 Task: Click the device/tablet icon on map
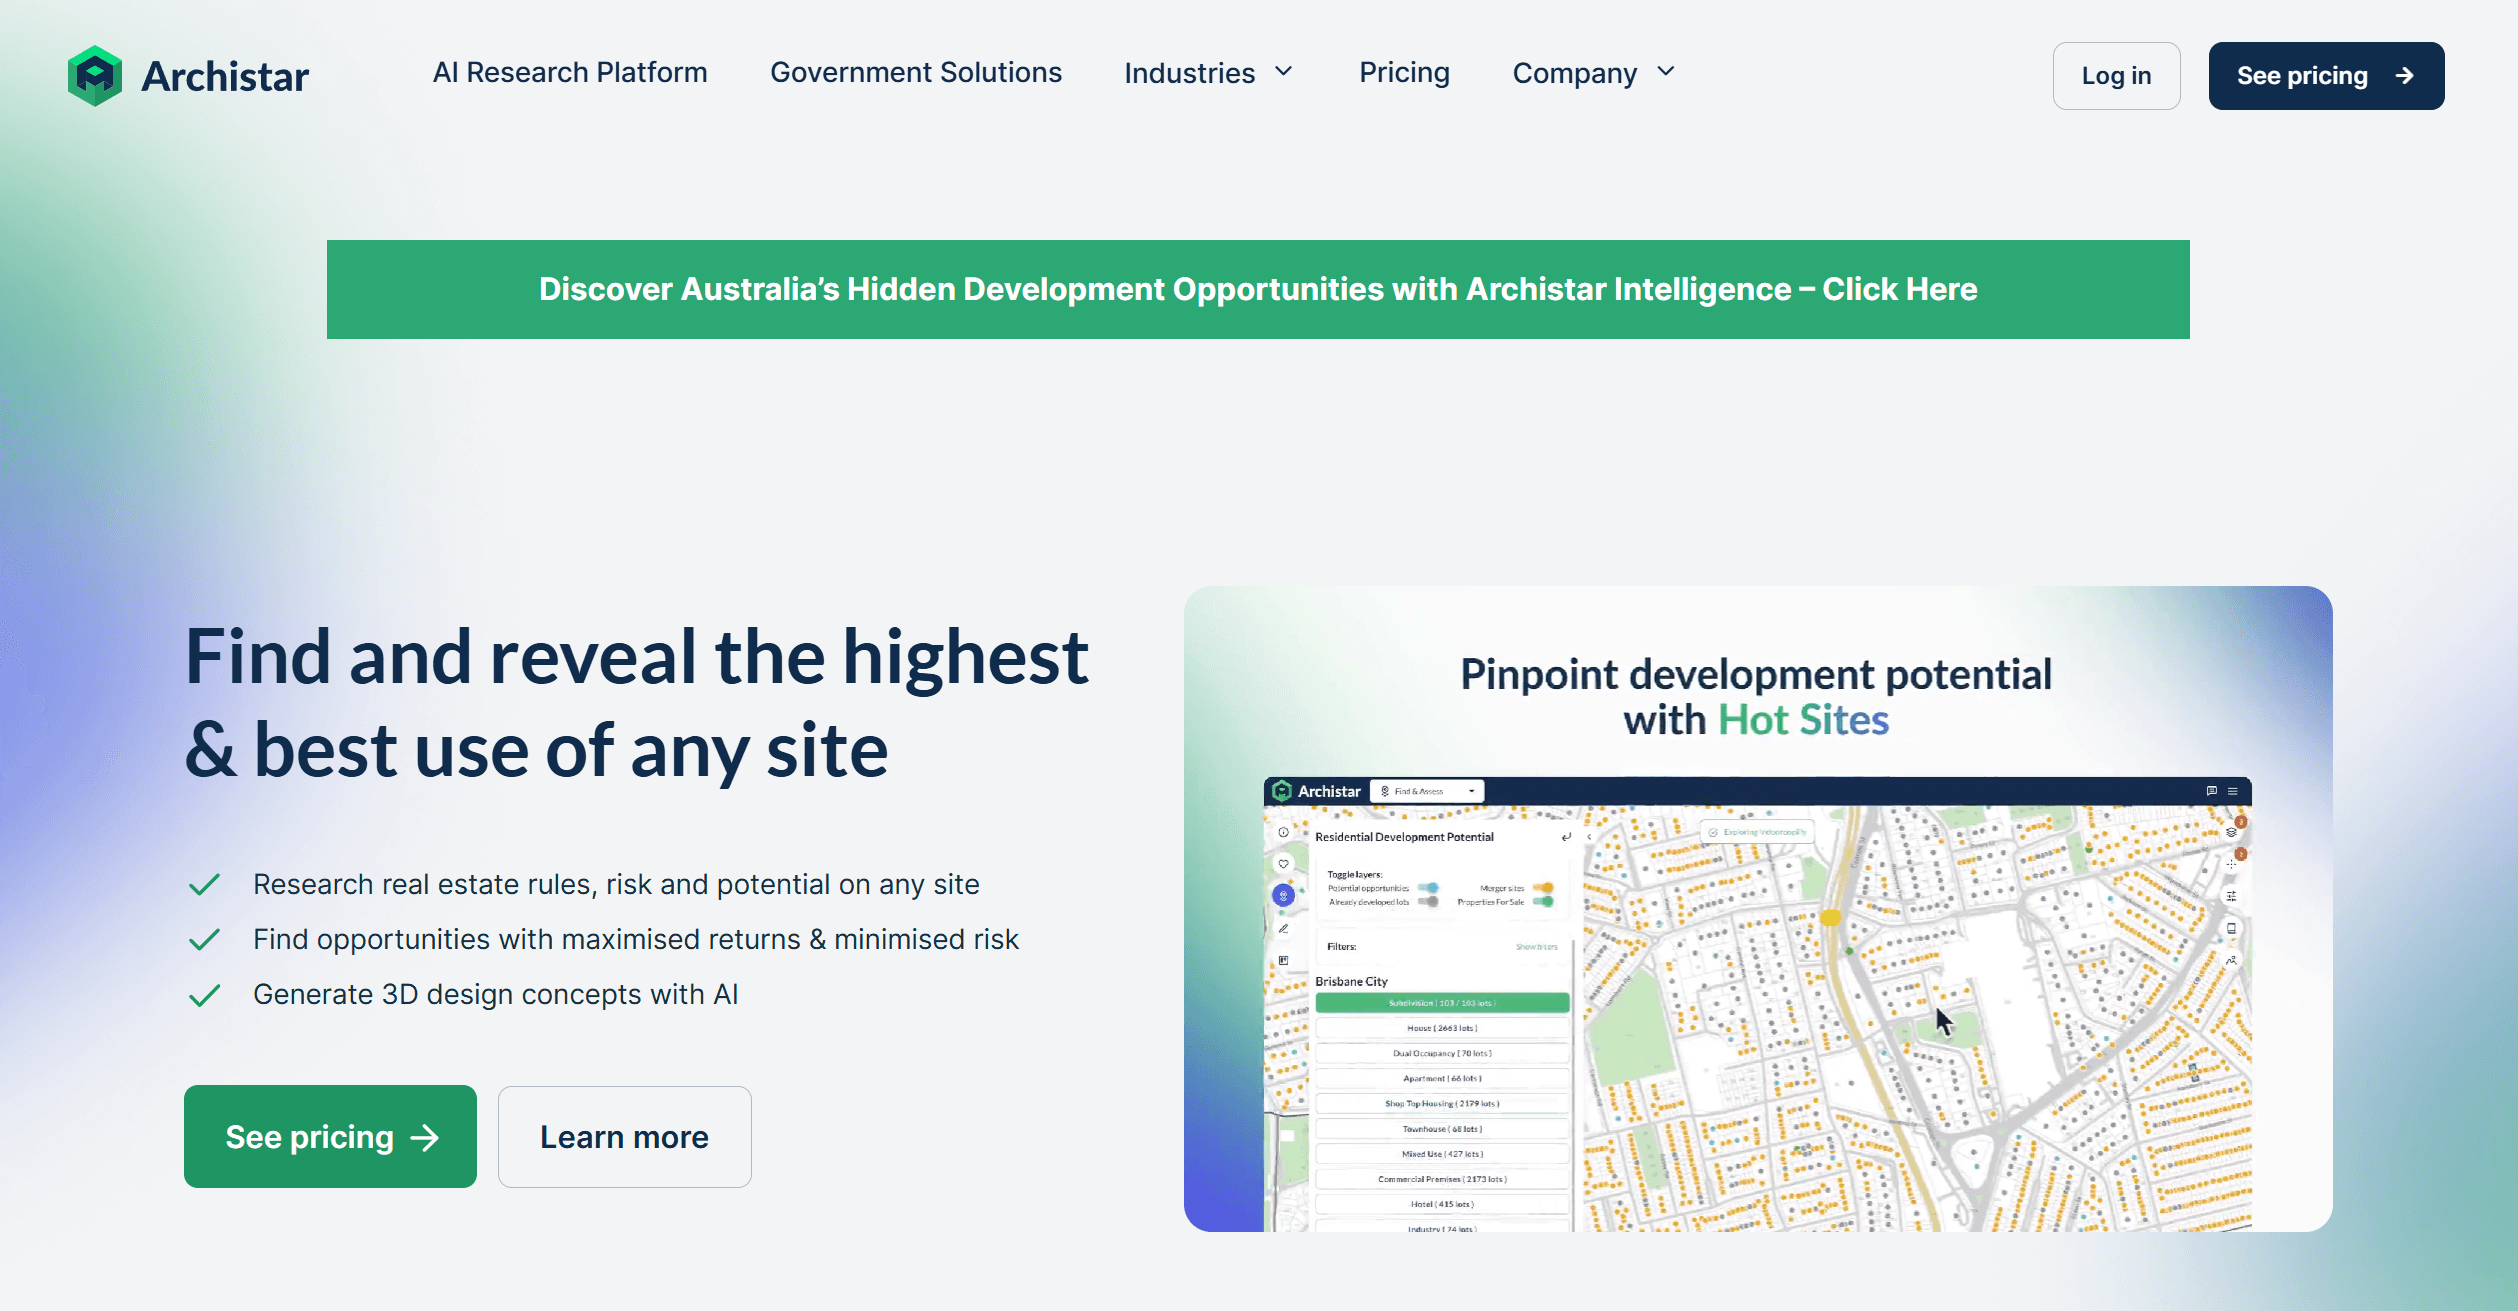[x=2231, y=928]
